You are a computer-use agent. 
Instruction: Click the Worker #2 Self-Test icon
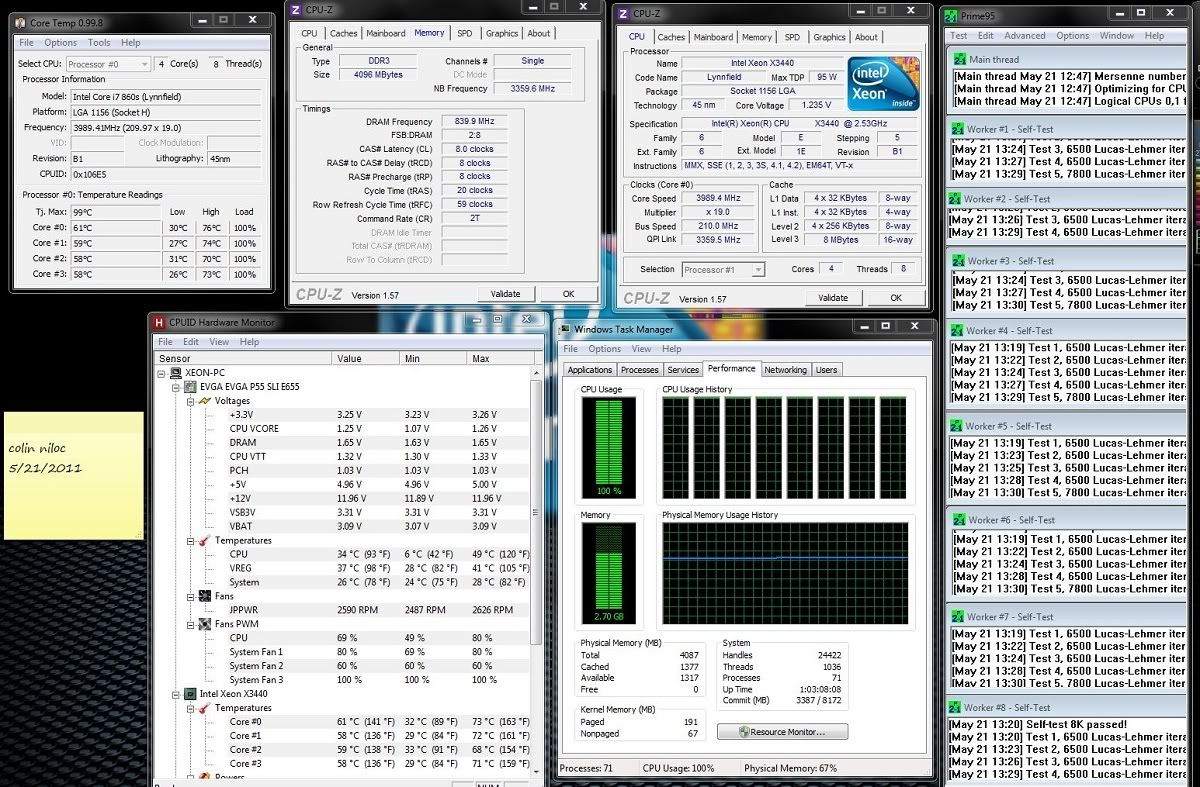click(x=956, y=199)
